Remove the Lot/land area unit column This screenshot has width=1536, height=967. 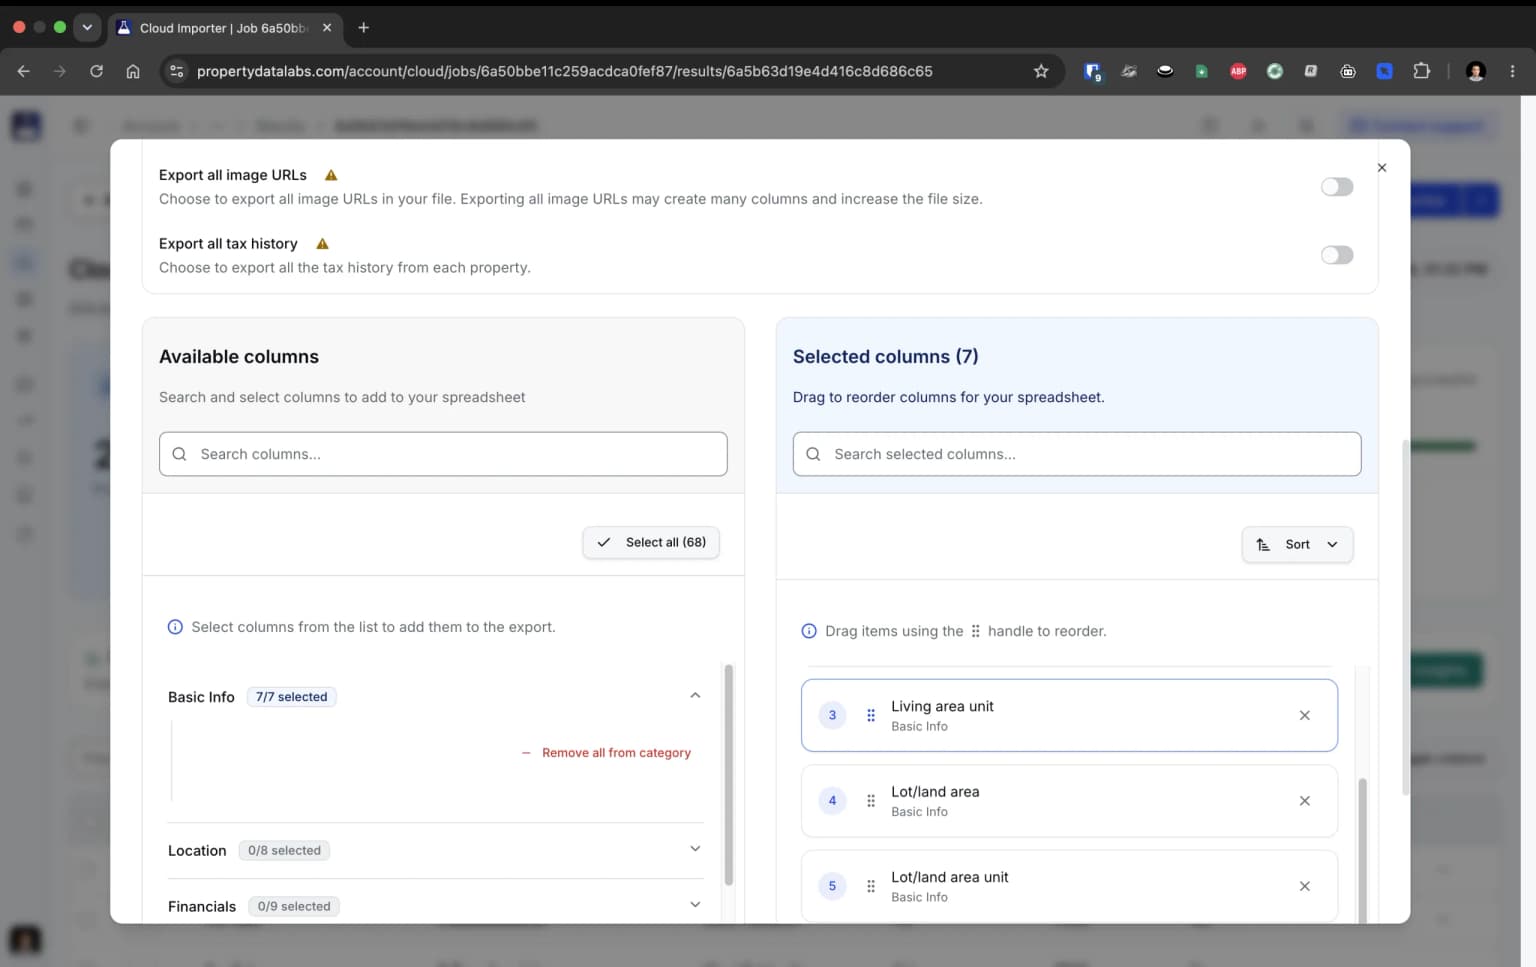pyautogui.click(x=1304, y=886)
